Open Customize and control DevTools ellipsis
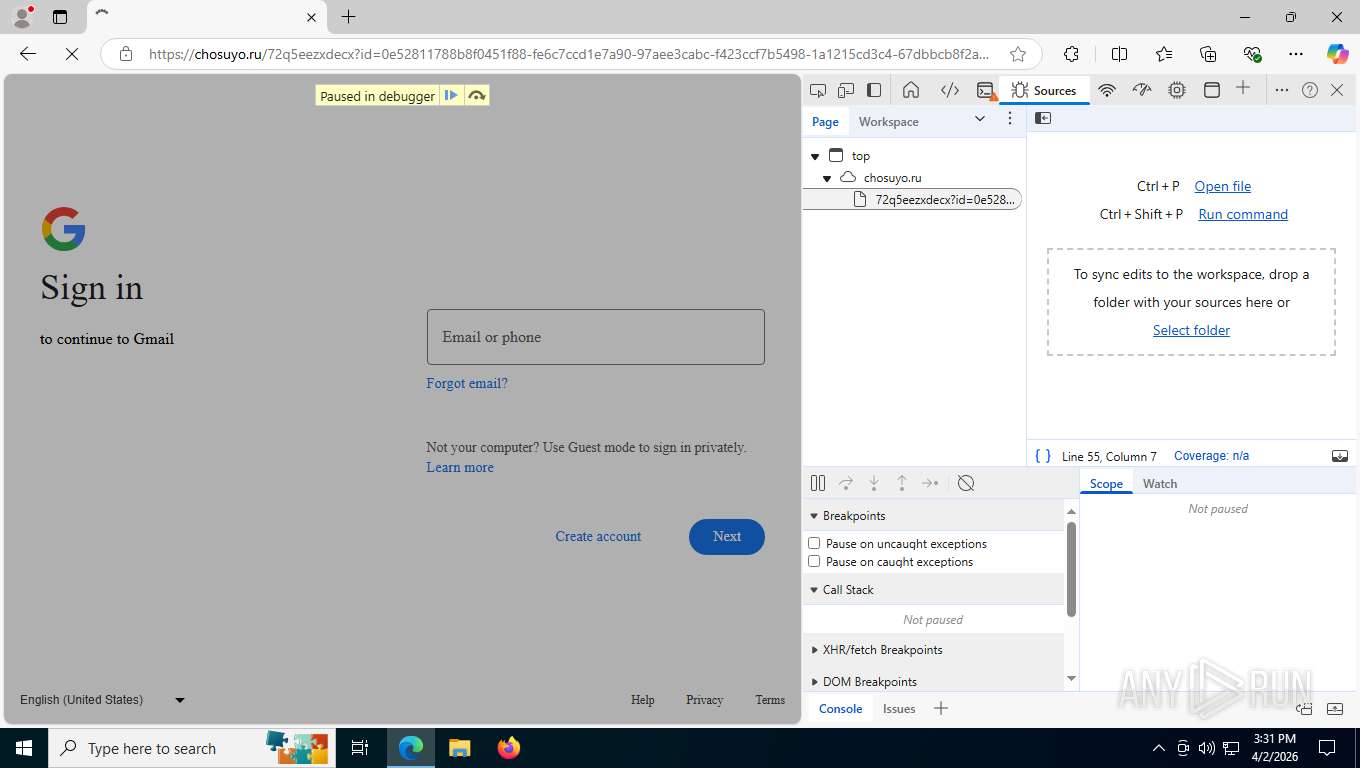 tap(1282, 90)
